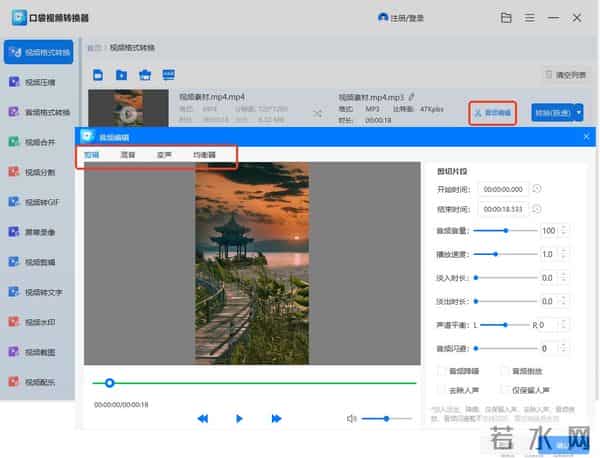Open the folder icon in title bar

[506, 18]
